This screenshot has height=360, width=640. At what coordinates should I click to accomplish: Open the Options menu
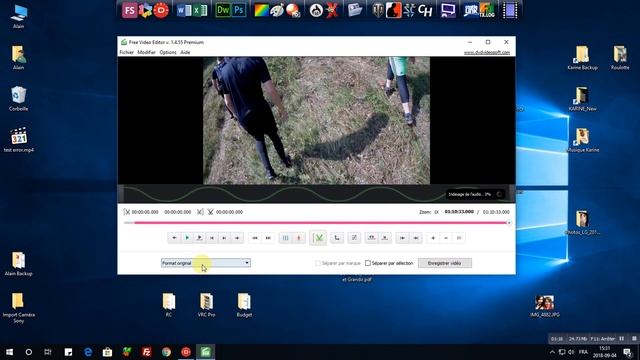click(168, 52)
